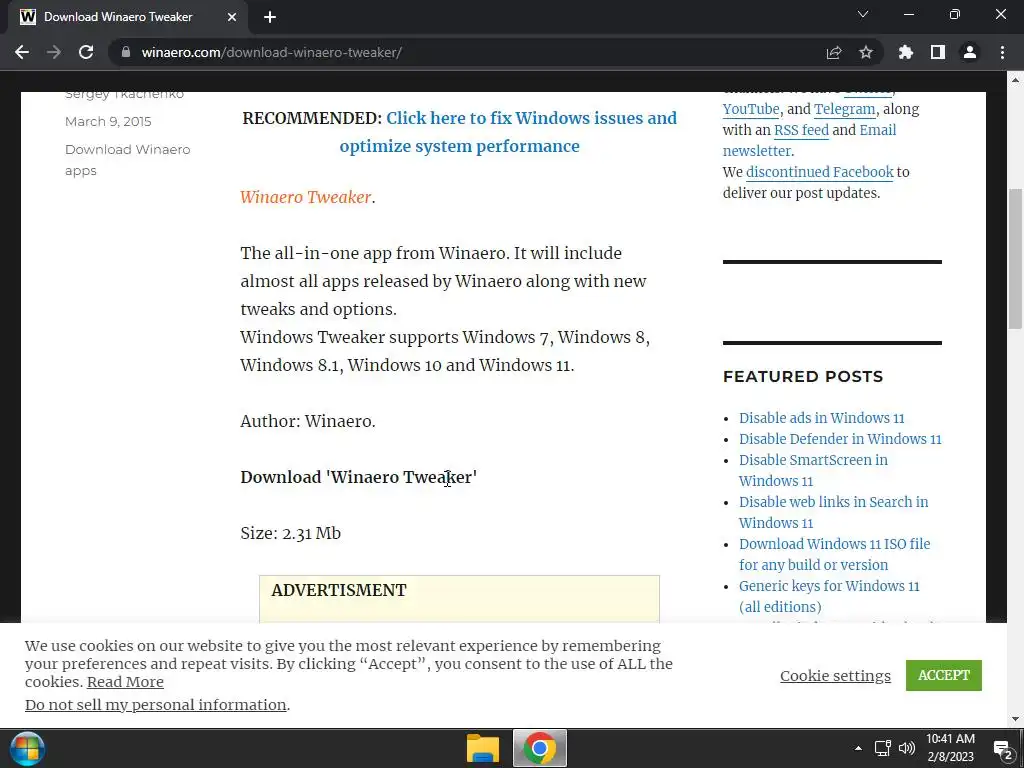The height and width of the screenshot is (768, 1024).
Task: Open Windows Start menu
Action: [27, 748]
